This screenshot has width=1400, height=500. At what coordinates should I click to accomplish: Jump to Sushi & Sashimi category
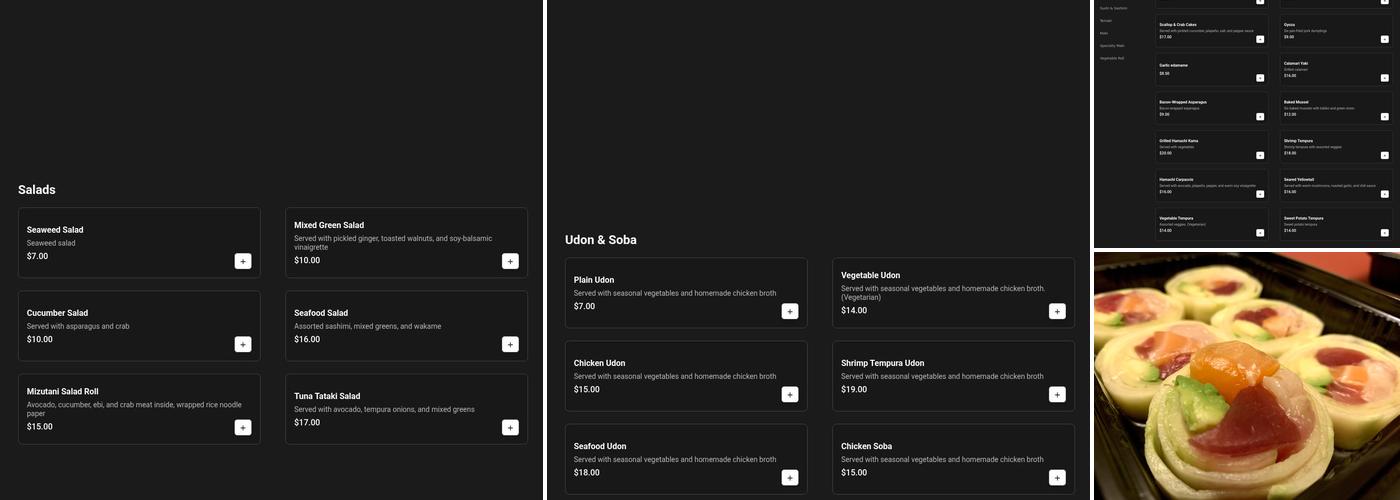[1113, 8]
